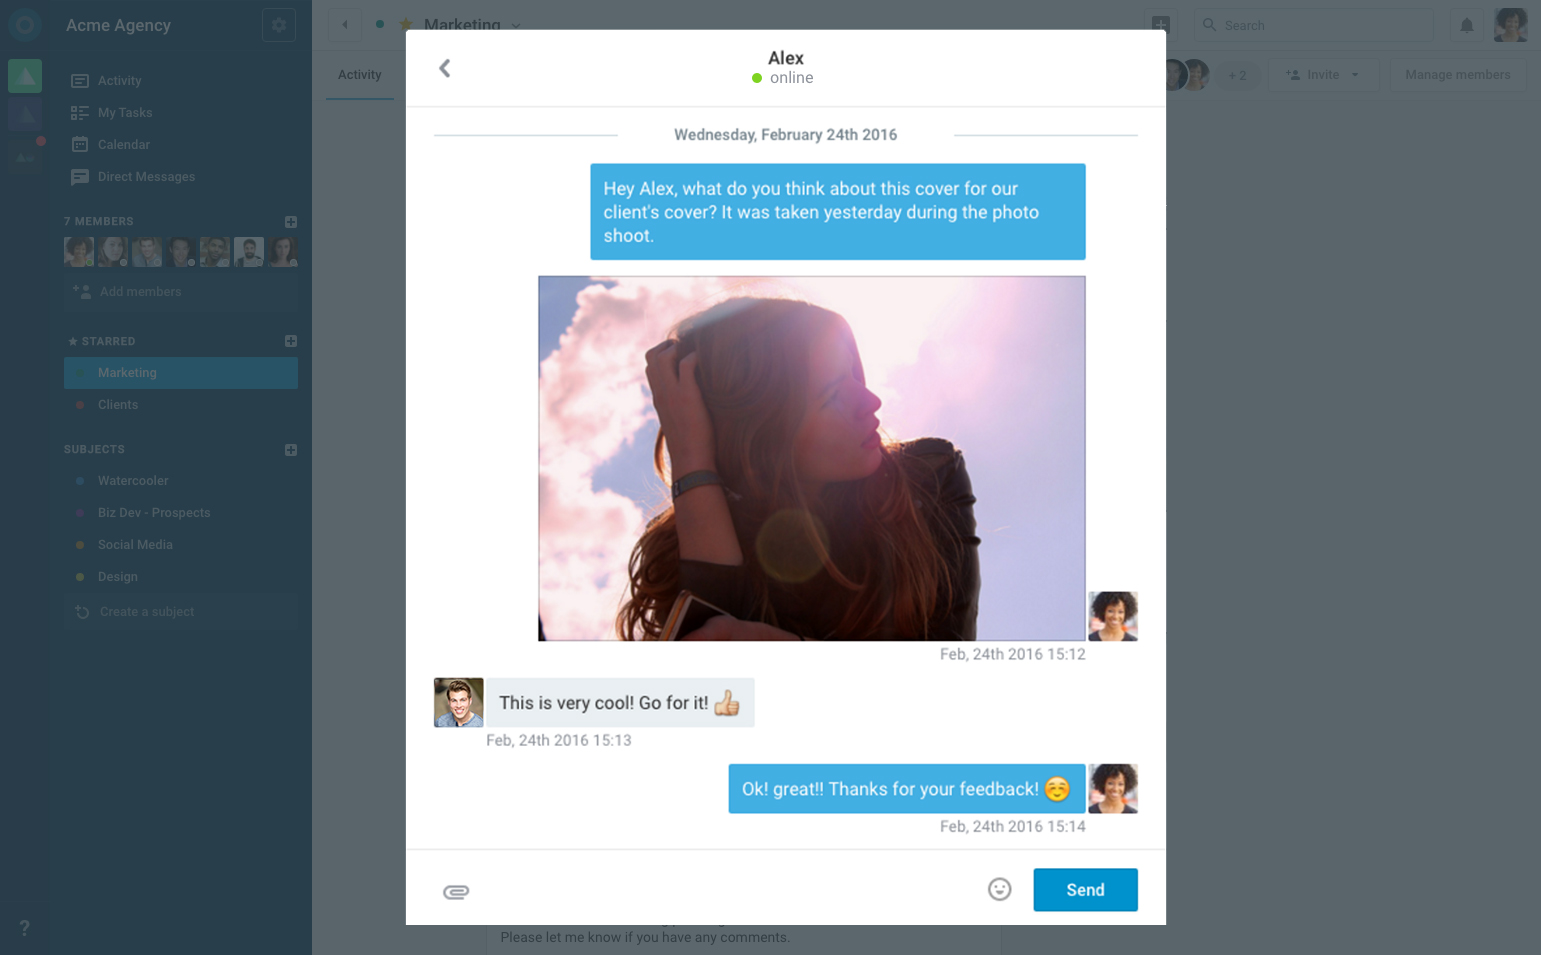The height and width of the screenshot is (955, 1541).
Task: Click the 'Hey Alex' message bubble
Action: [x=838, y=212]
